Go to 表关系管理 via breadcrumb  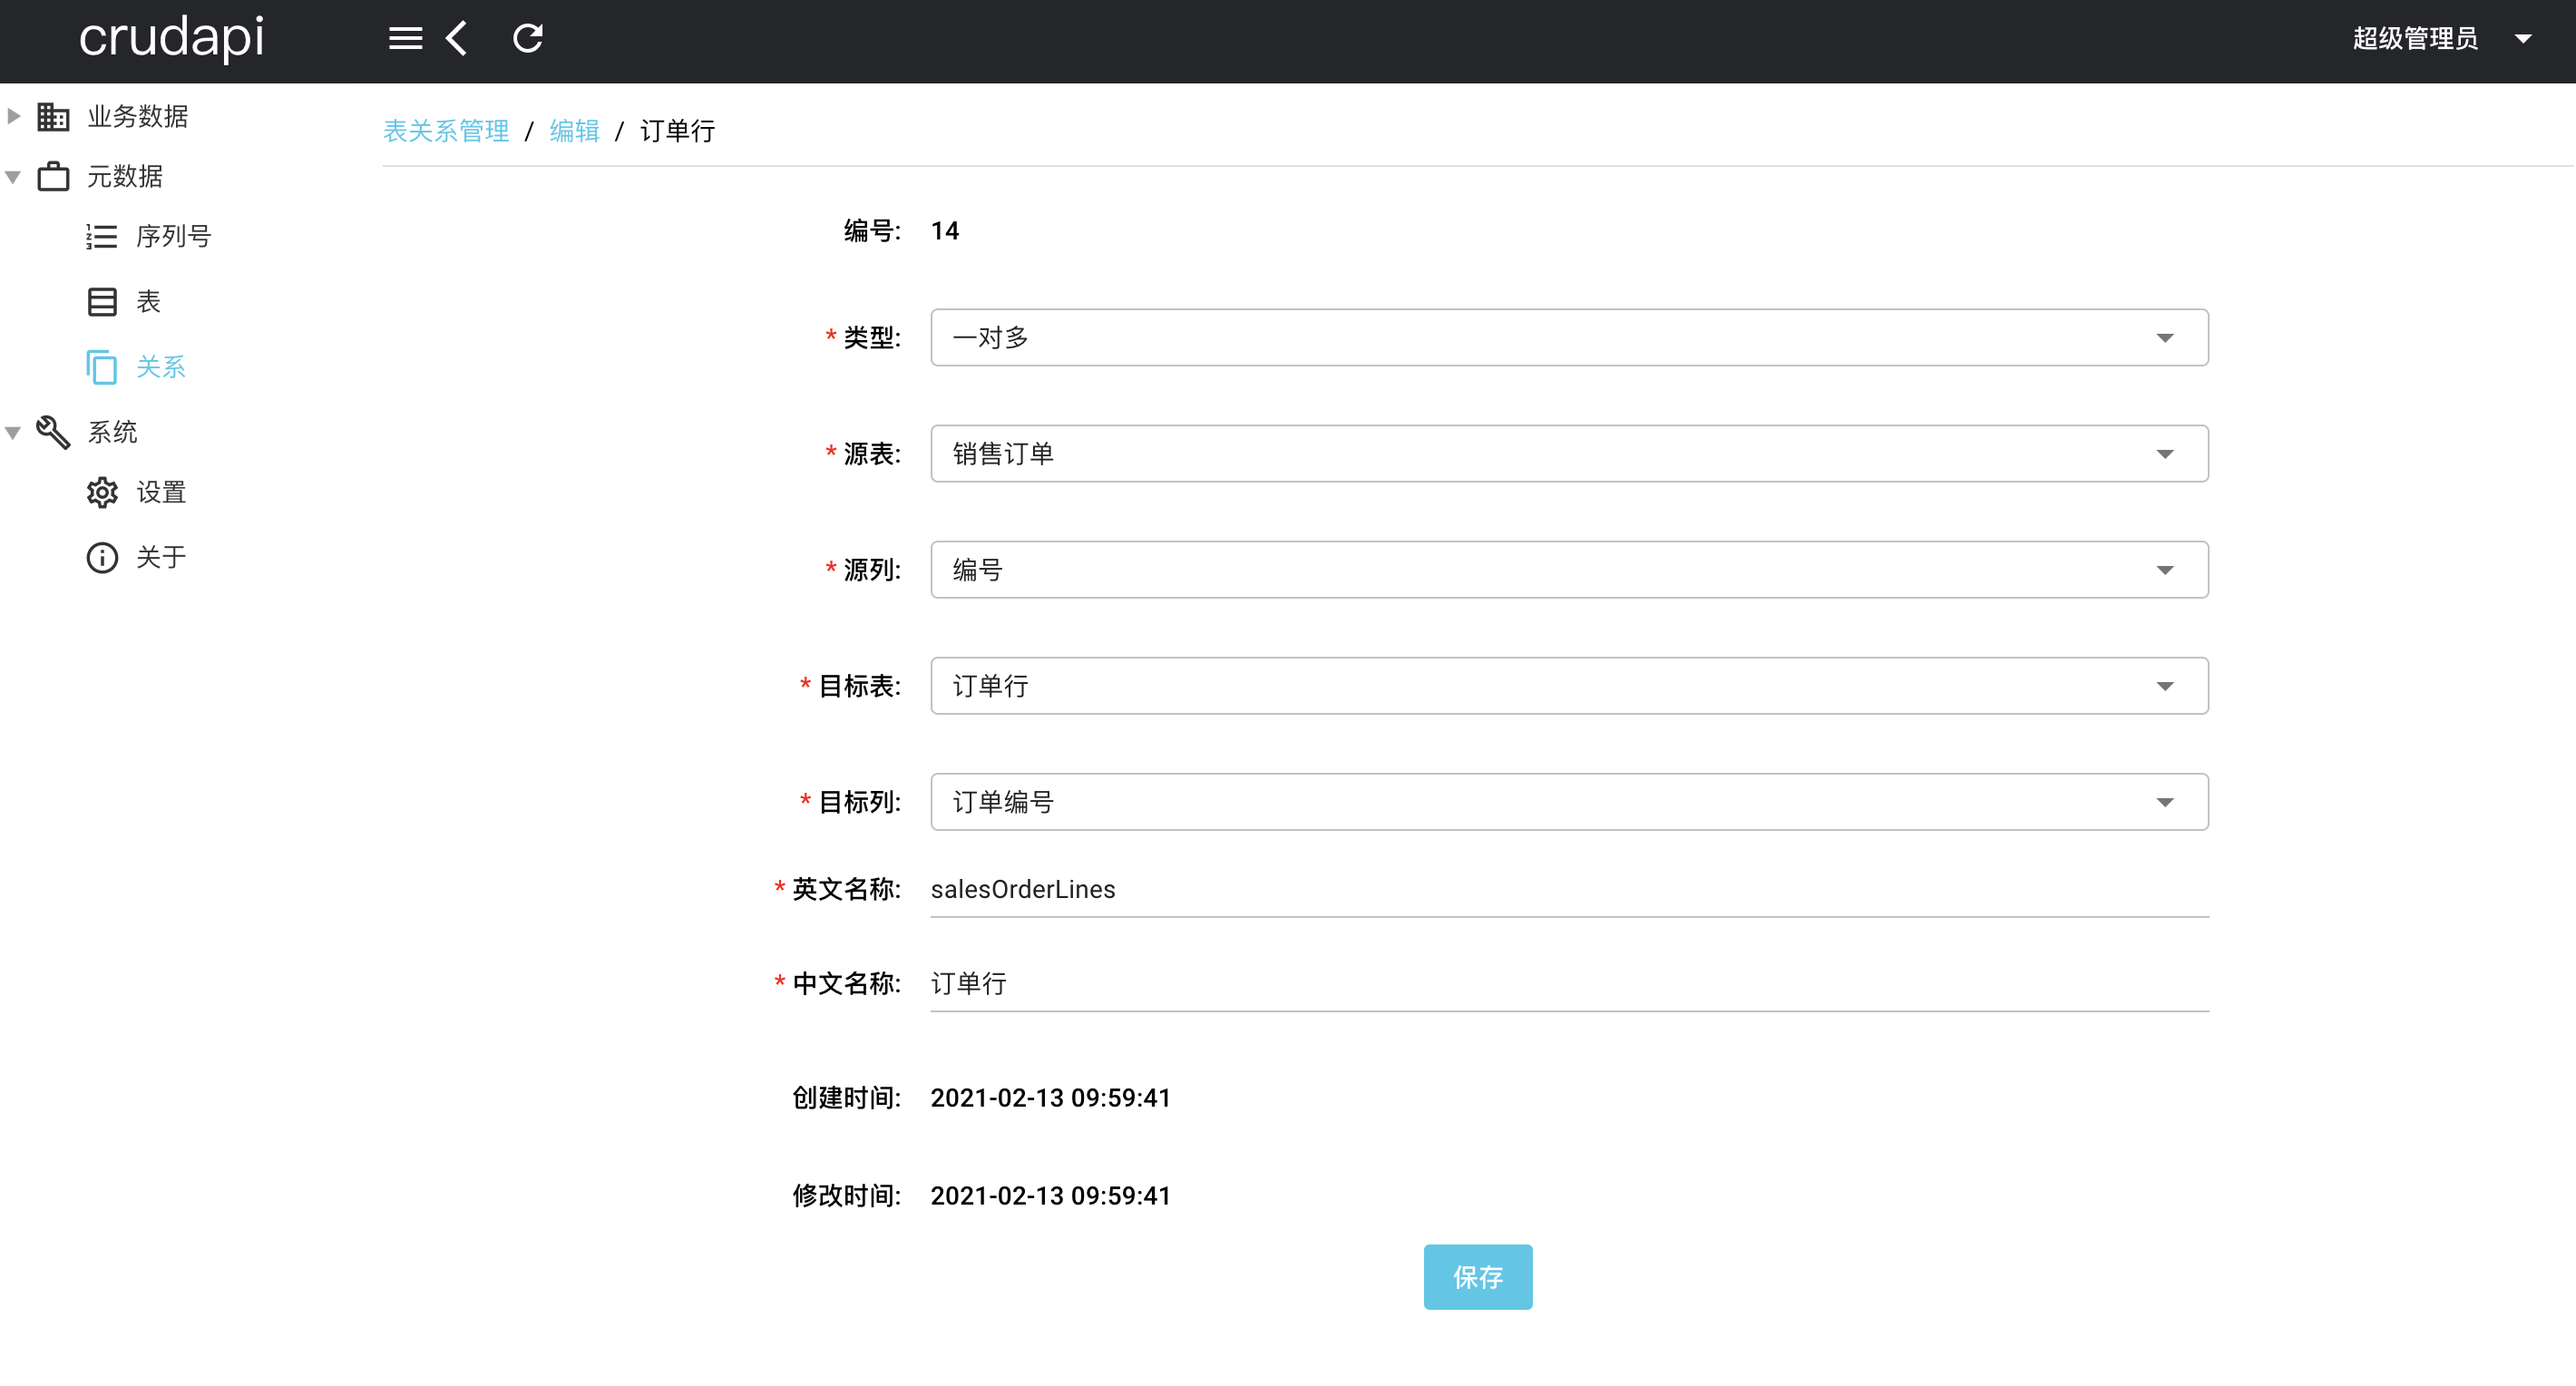pos(446,130)
